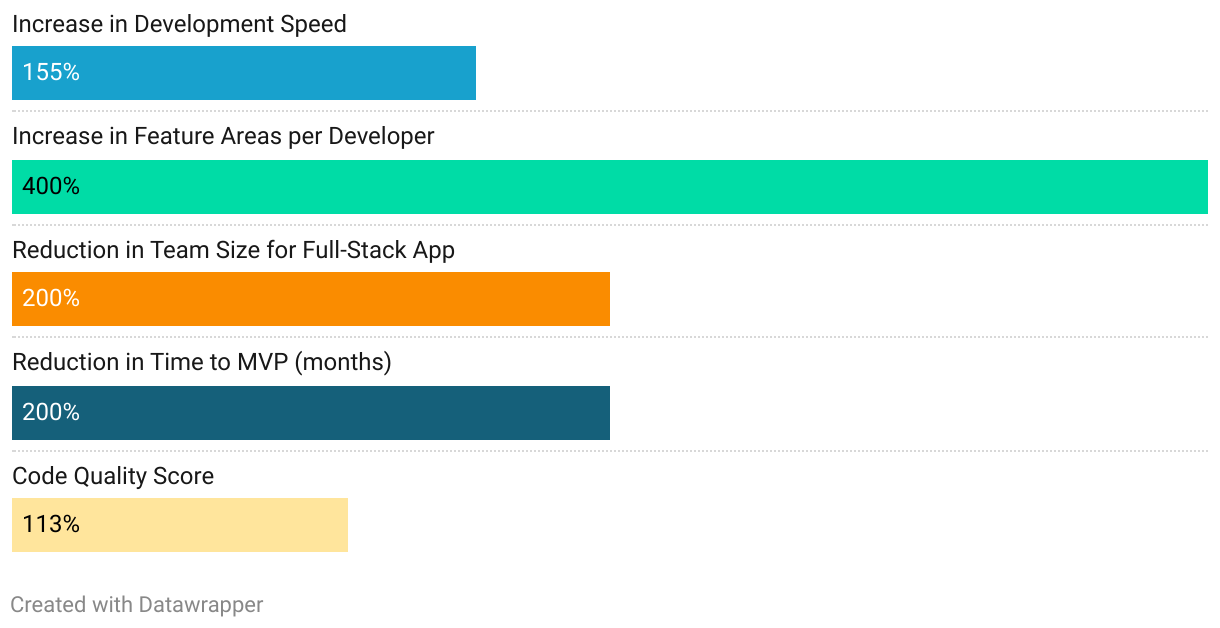Click the 113% value label
This screenshot has height=628, width=1220.
click(x=51, y=524)
